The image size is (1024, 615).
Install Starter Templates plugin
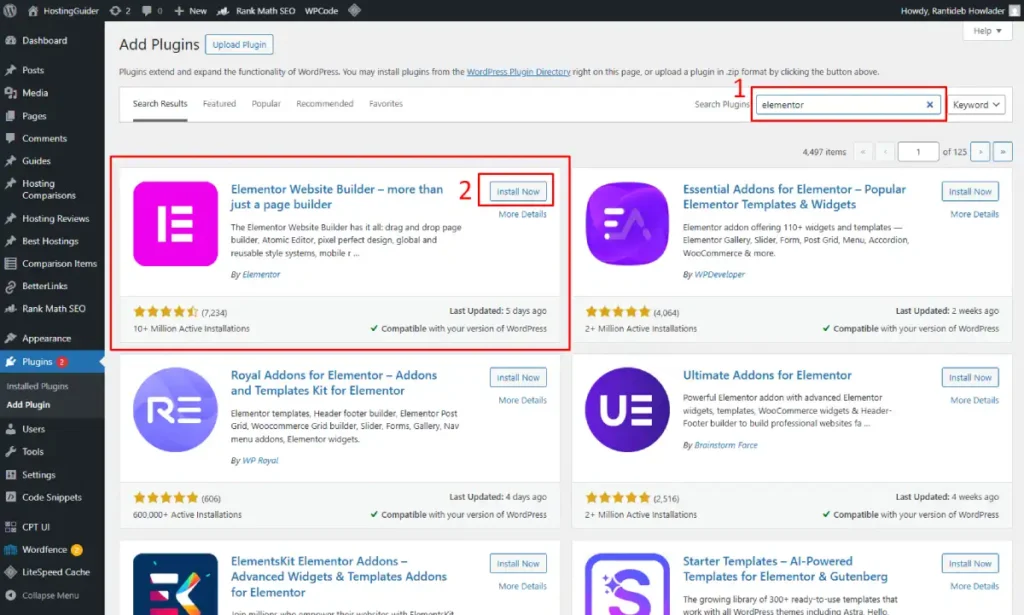[x=970, y=563]
